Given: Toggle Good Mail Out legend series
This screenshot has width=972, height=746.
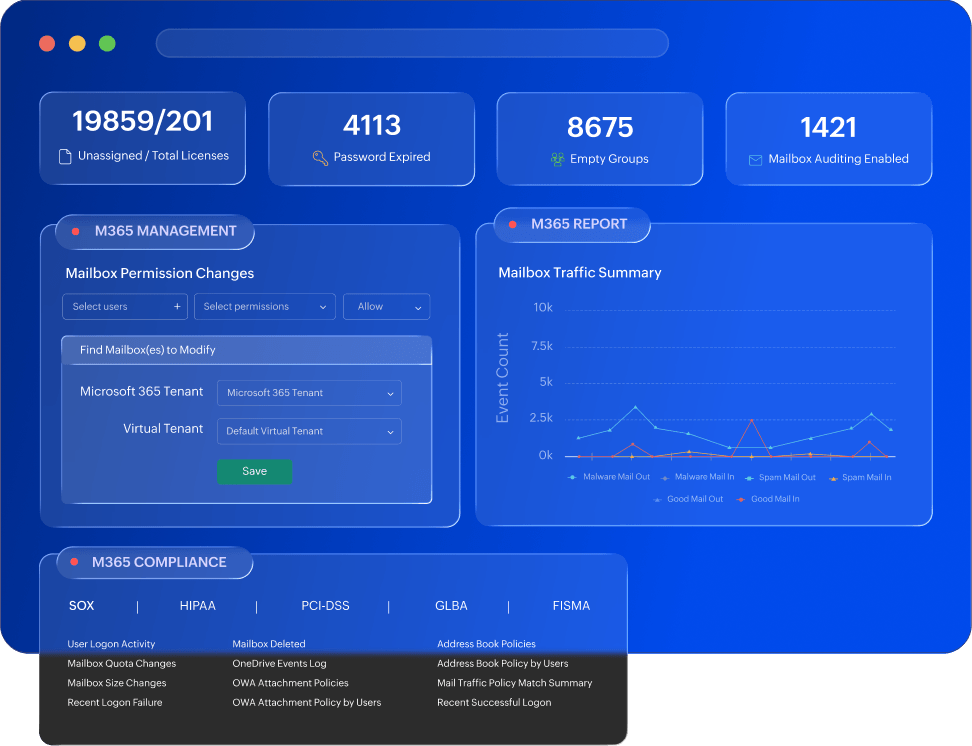Looking at the screenshot, I should pyautogui.click(x=688, y=499).
